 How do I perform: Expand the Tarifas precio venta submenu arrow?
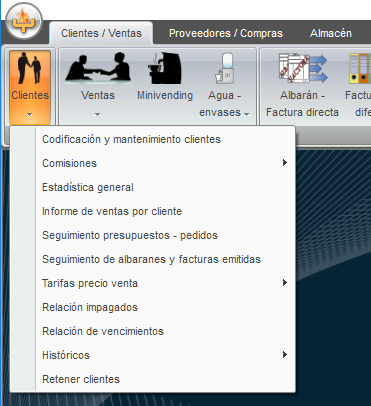285,283
